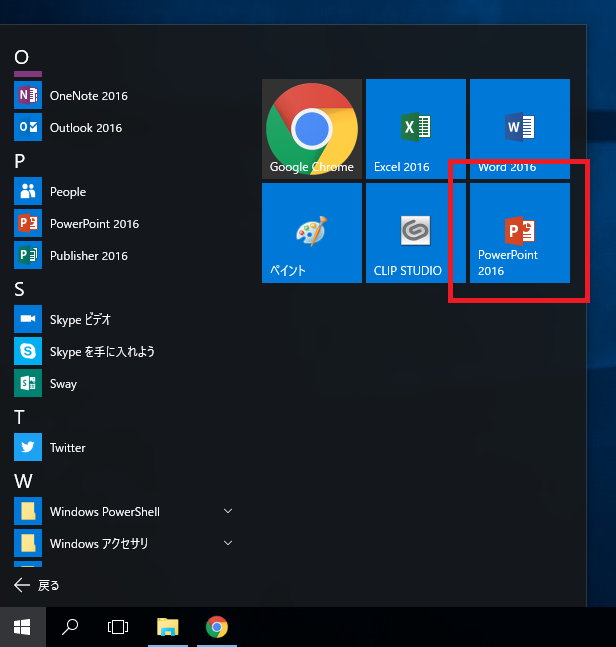
Task: Open File Explorer from the taskbar
Action: coord(168,627)
